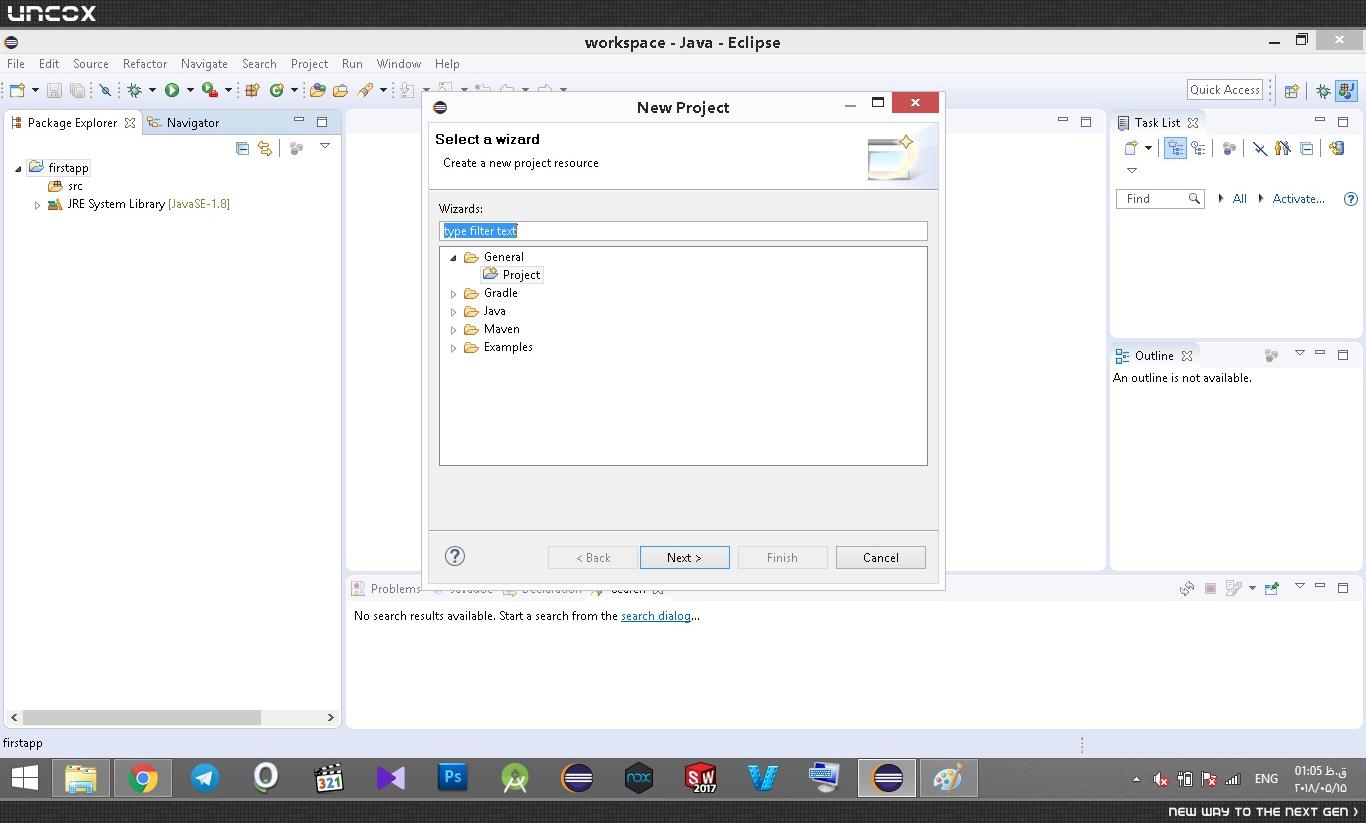Click Collapse All icon in Task List
This screenshot has width=1366, height=823.
tap(1306, 148)
